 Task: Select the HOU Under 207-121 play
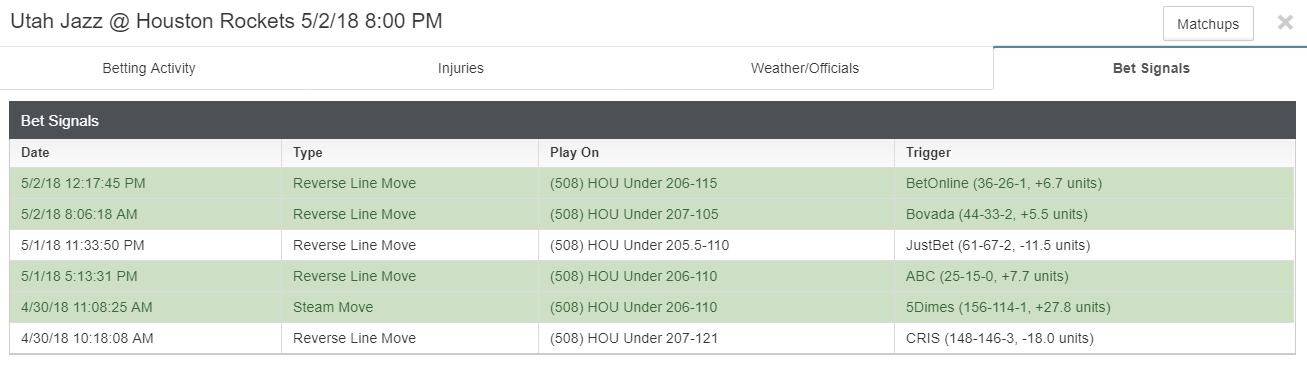point(634,338)
